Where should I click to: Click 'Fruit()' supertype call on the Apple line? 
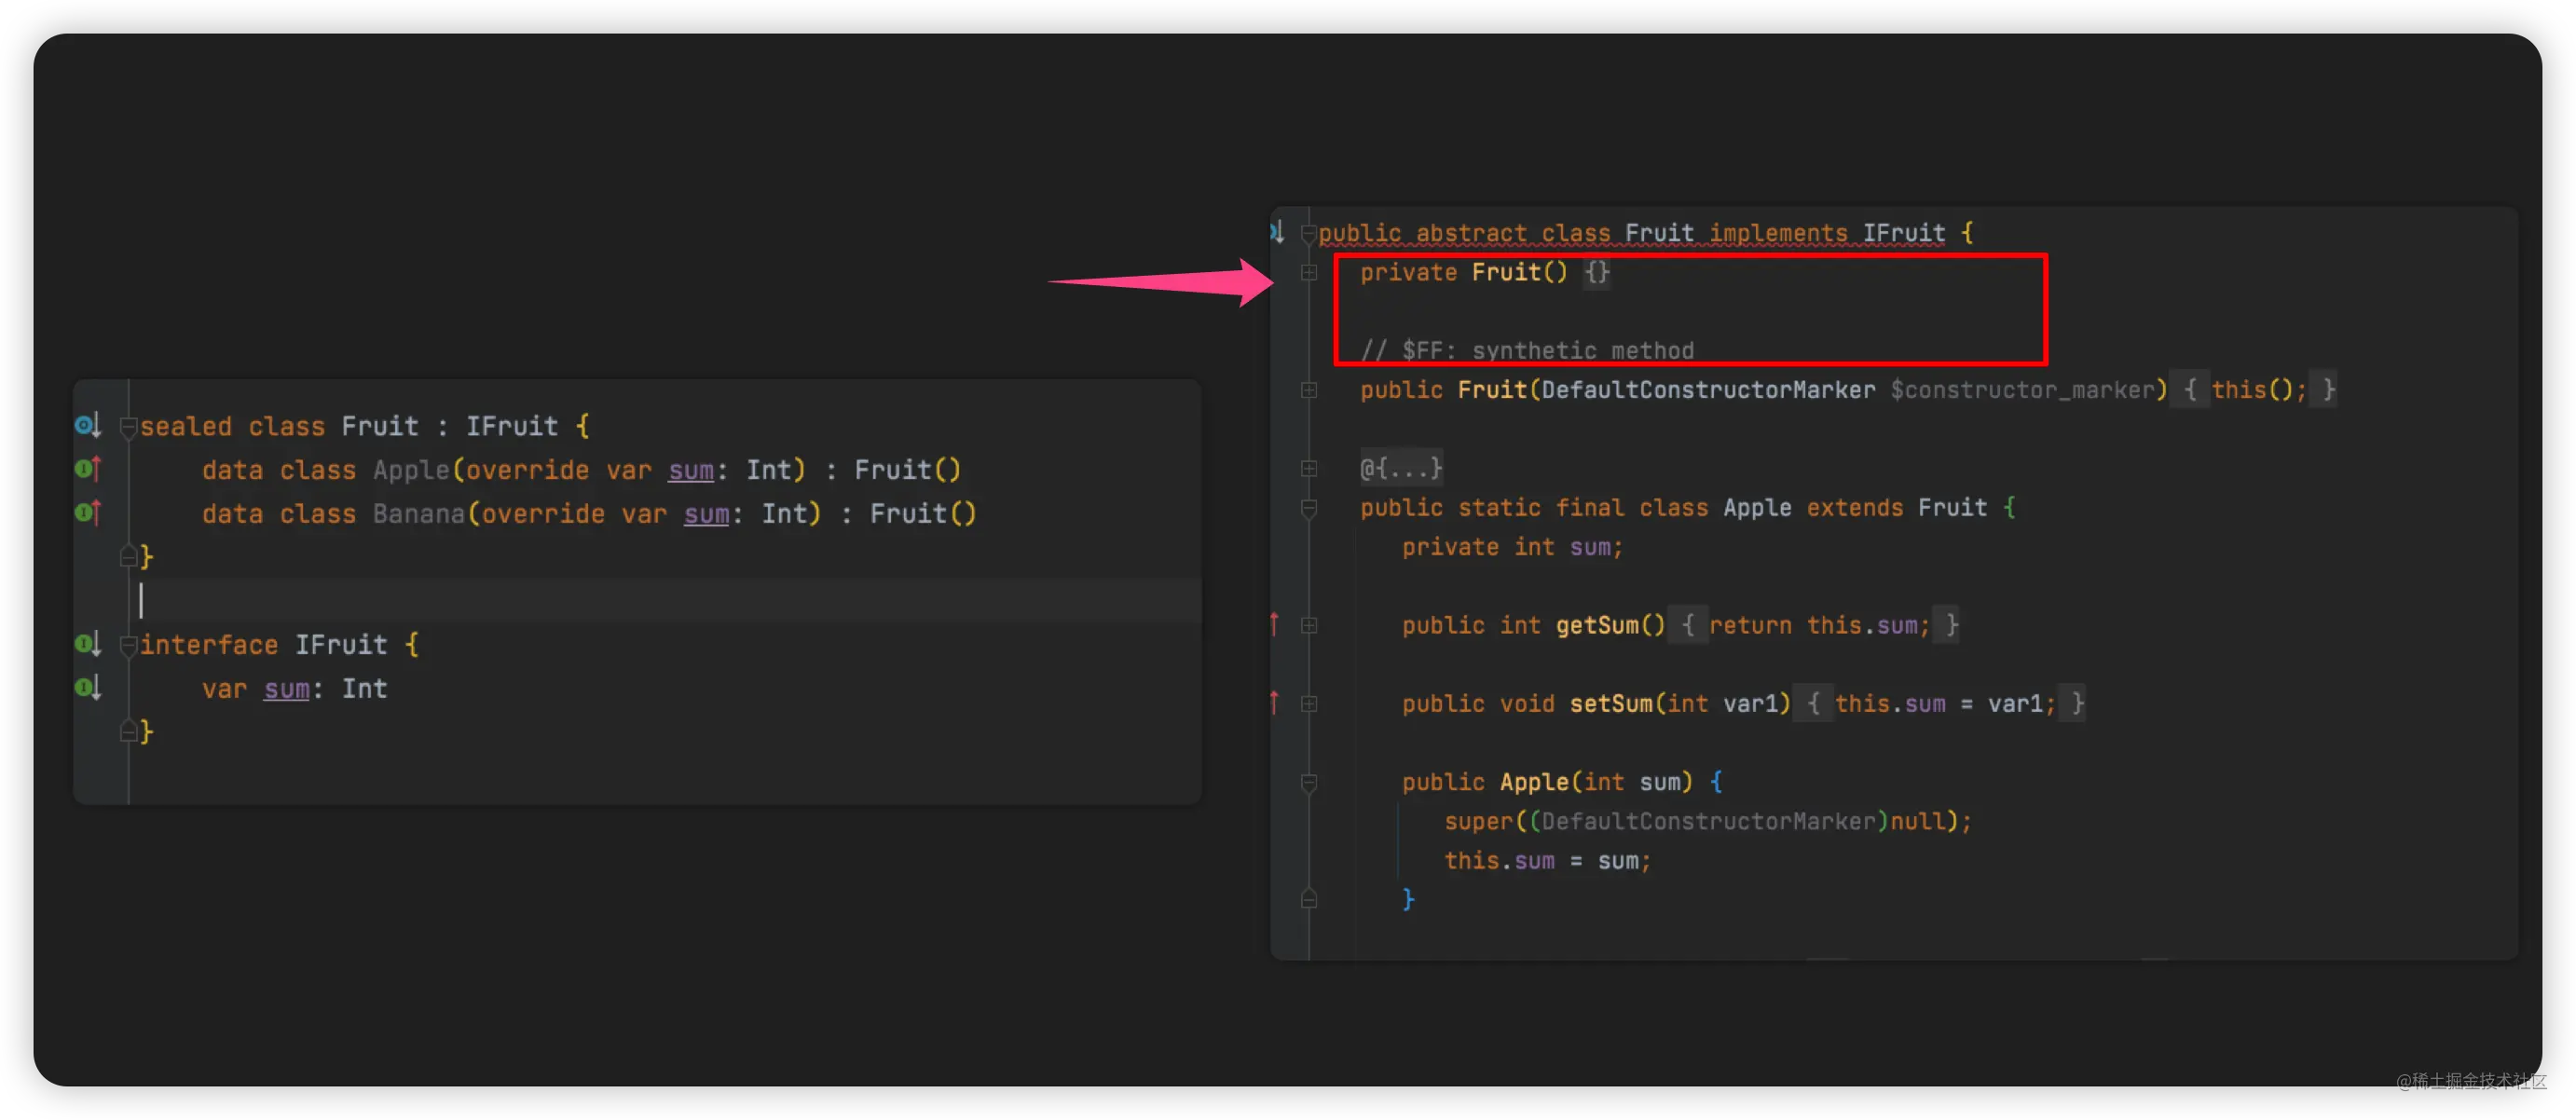click(x=908, y=469)
